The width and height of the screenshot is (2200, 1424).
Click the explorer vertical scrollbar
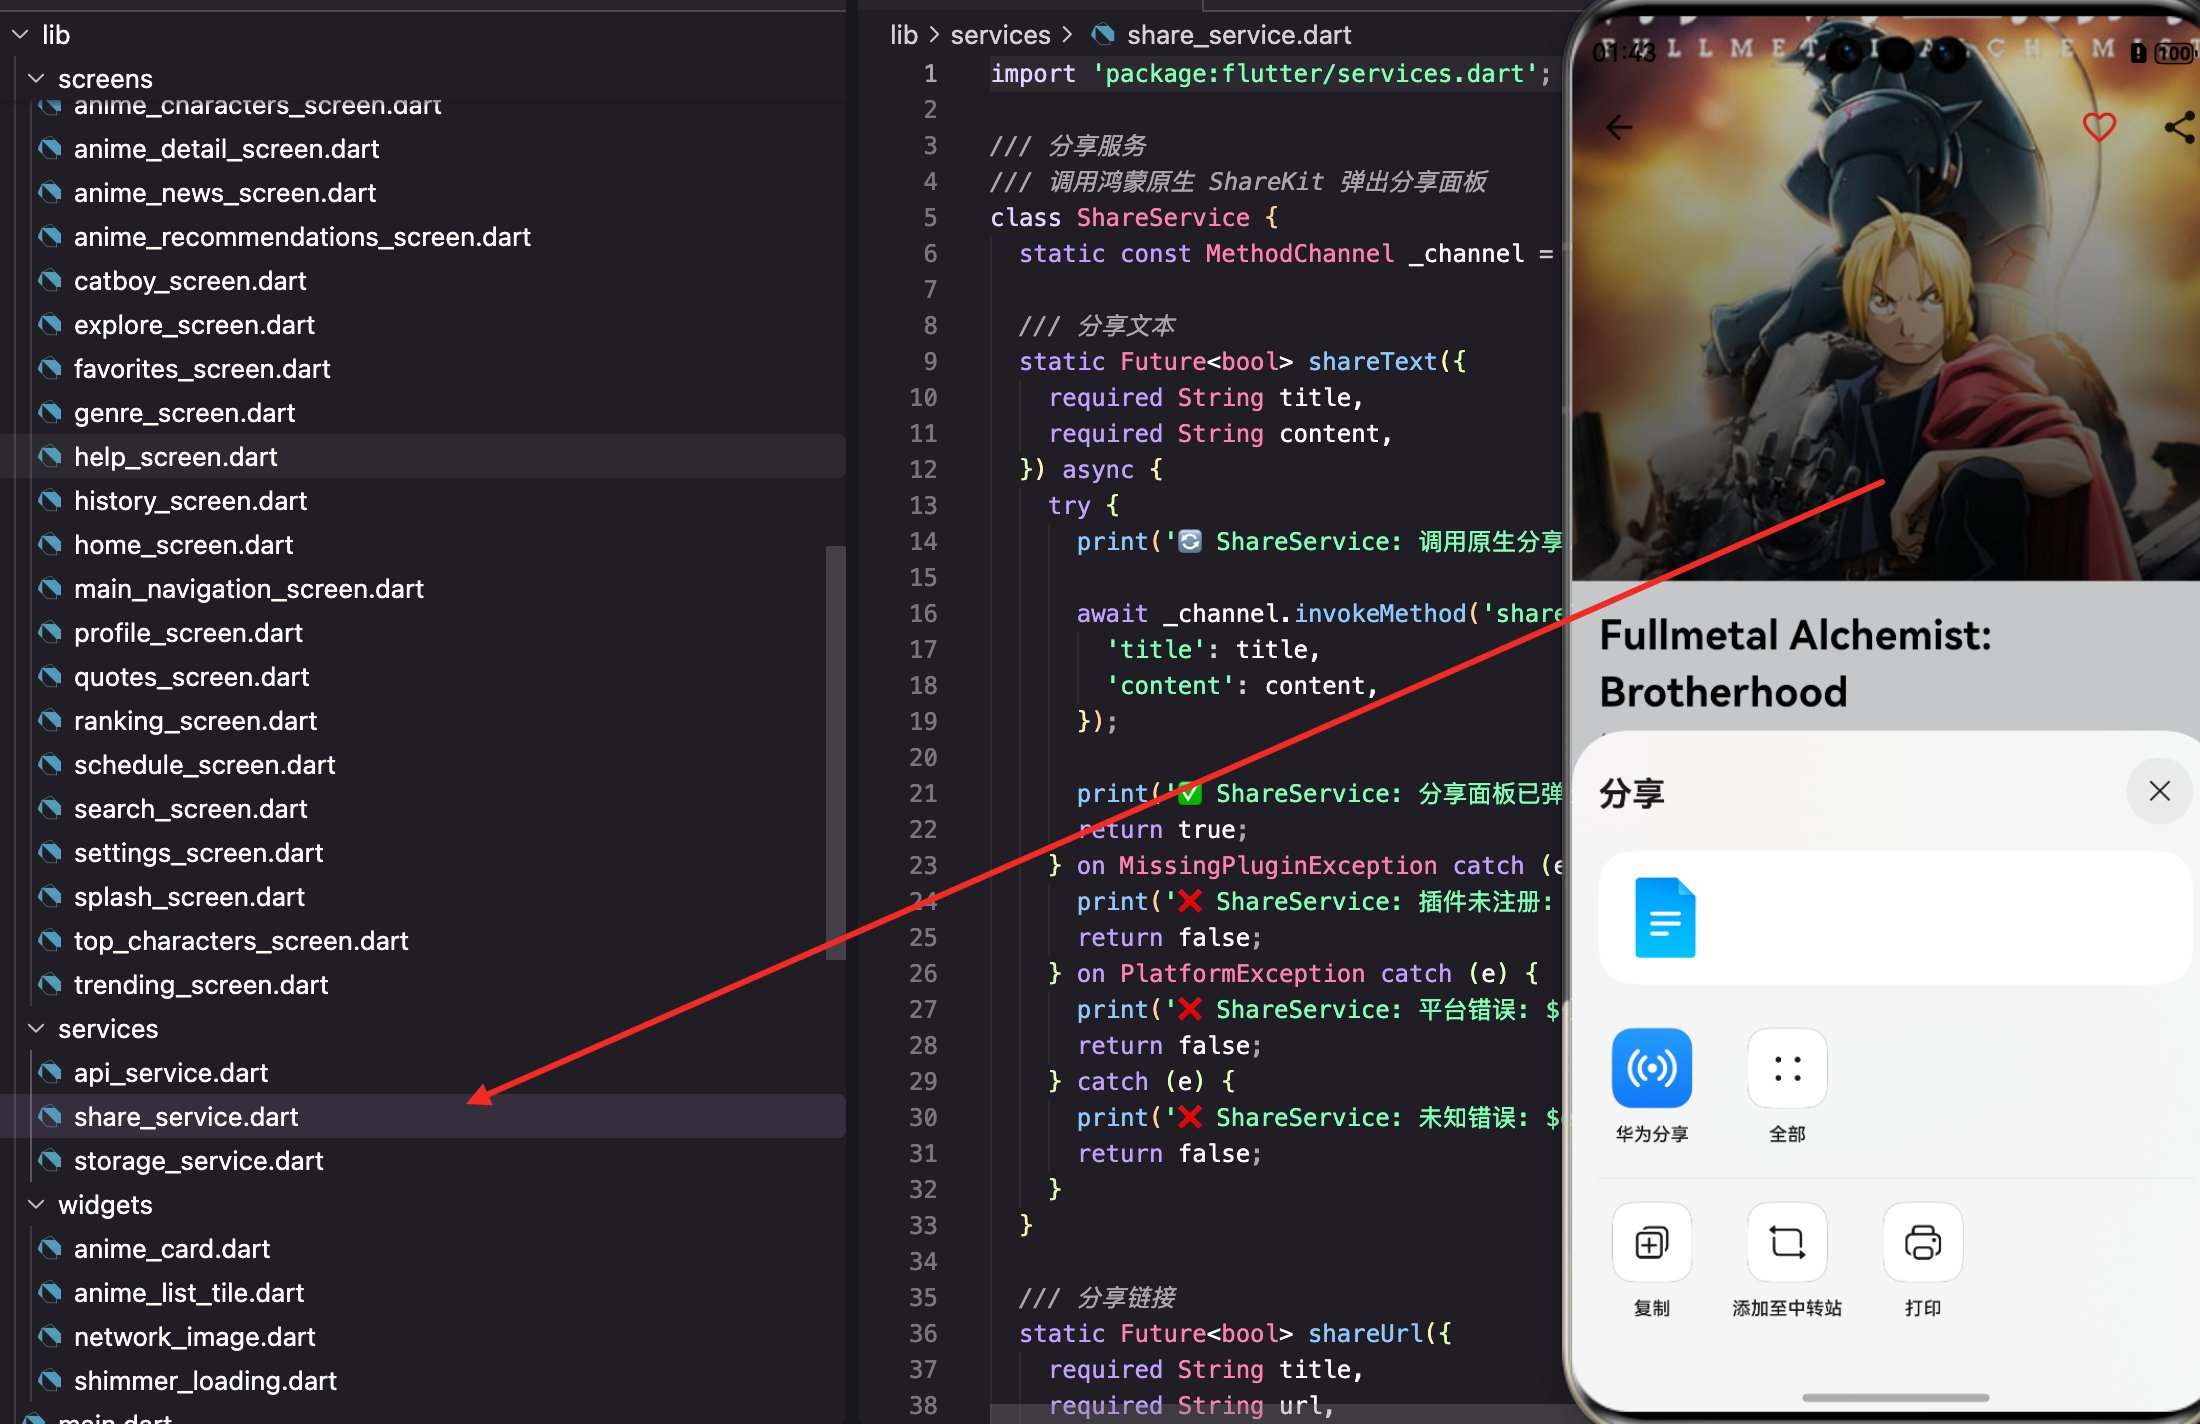(x=836, y=750)
